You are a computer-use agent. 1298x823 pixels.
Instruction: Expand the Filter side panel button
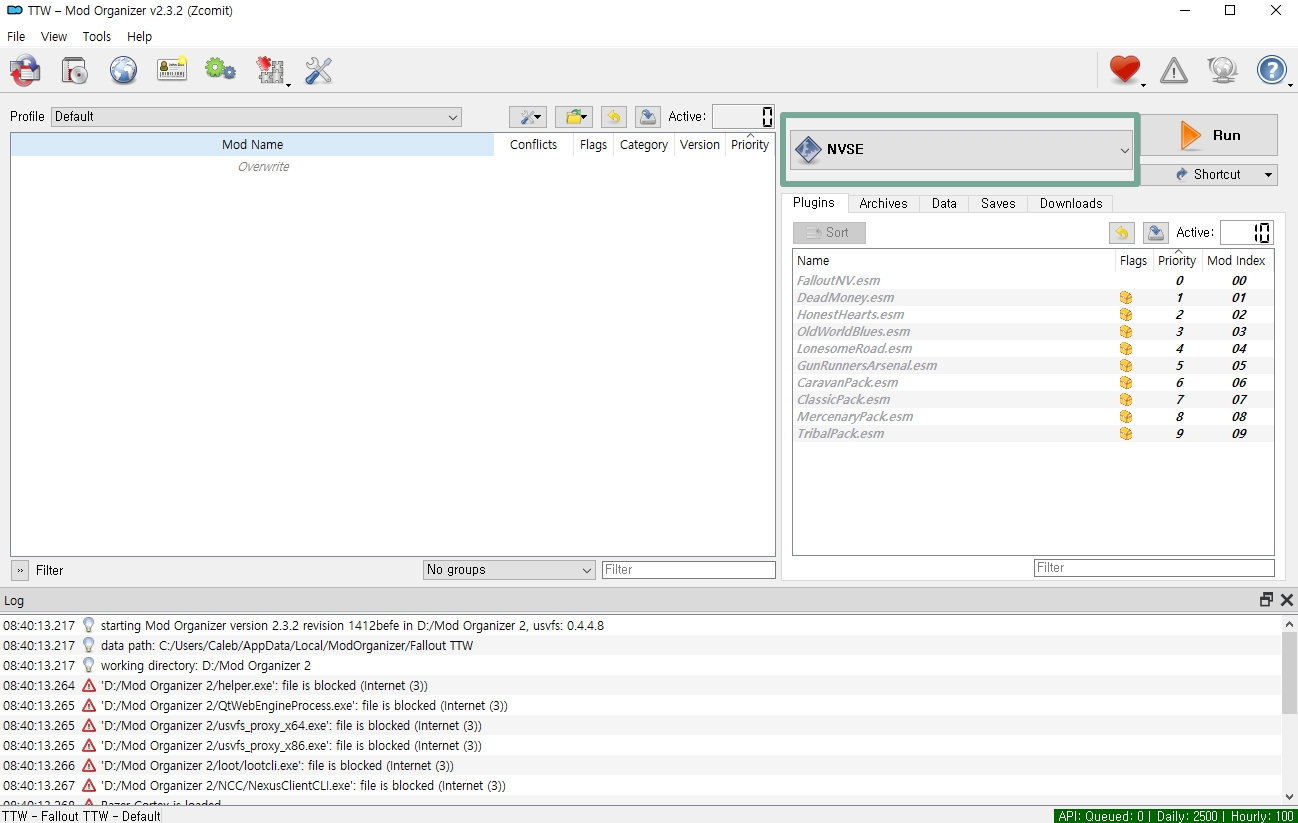[20, 570]
